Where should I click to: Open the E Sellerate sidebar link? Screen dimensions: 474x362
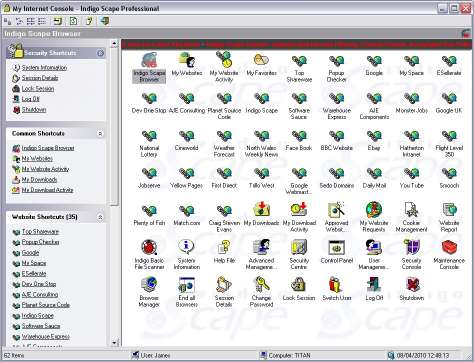pyautogui.click(x=34, y=274)
